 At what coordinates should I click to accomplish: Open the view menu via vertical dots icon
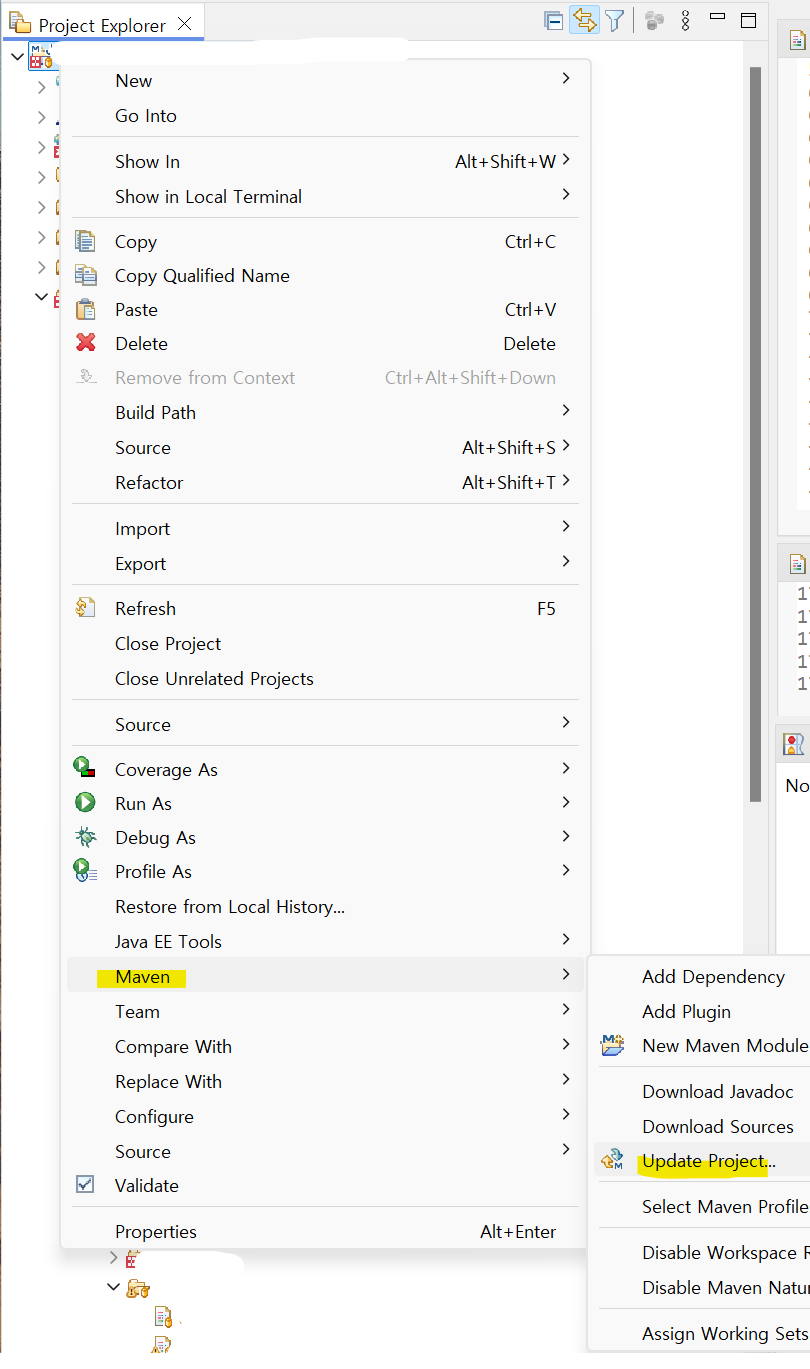click(684, 19)
